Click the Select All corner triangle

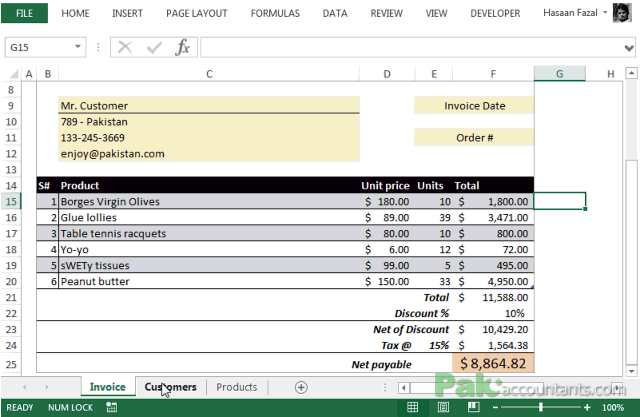coord(14,74)
